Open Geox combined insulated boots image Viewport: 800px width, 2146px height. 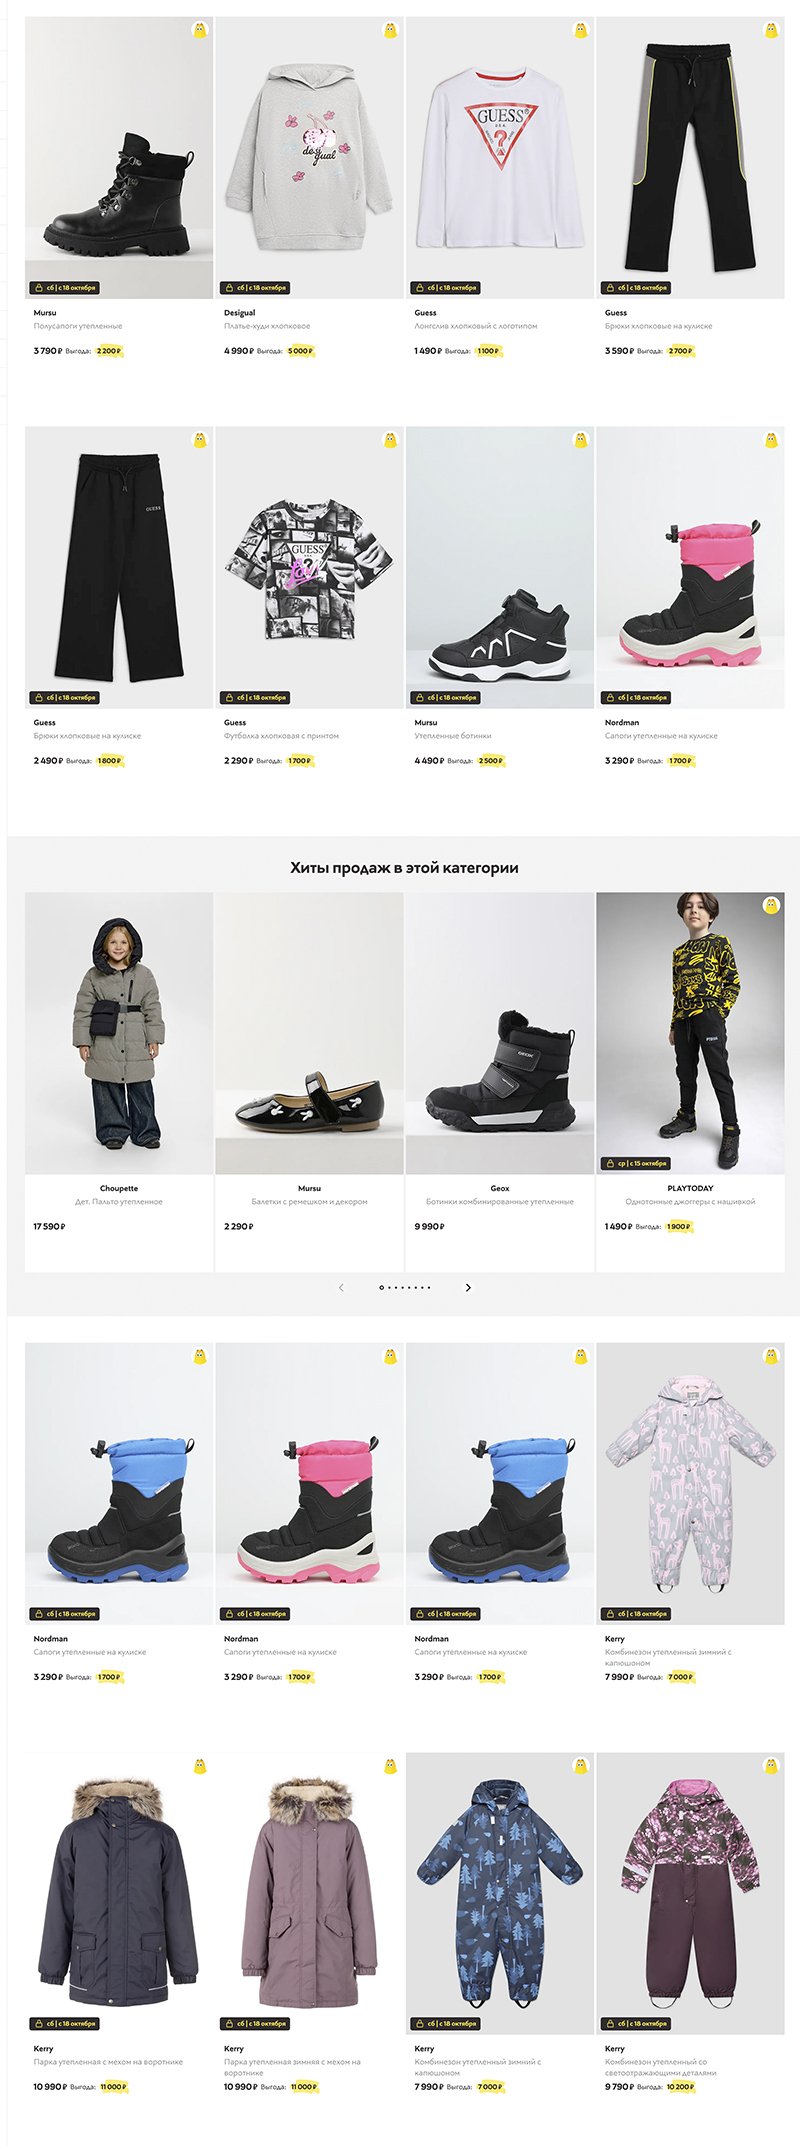[x=500, y=1033]
